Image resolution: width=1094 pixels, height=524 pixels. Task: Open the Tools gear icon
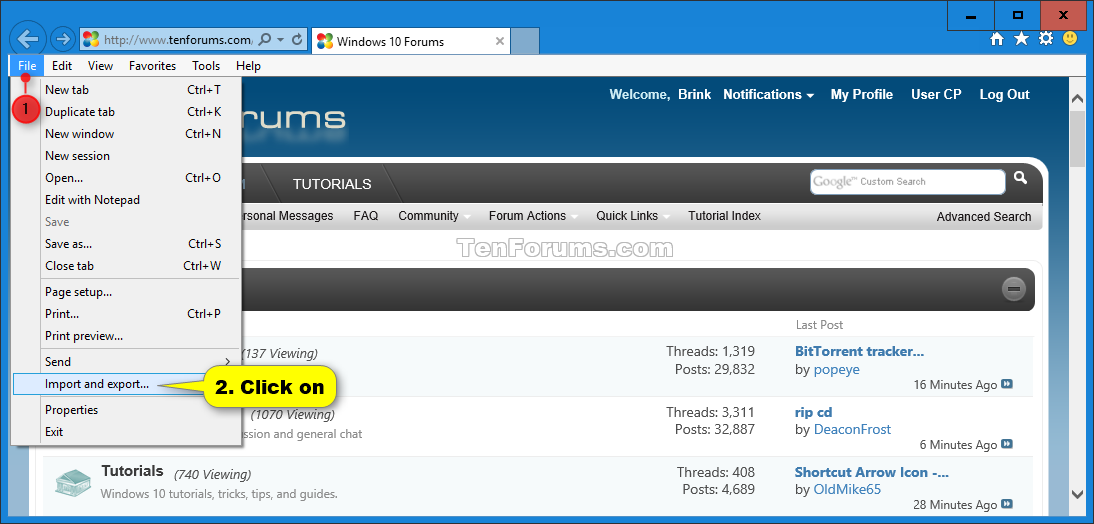click(1045, 39)
